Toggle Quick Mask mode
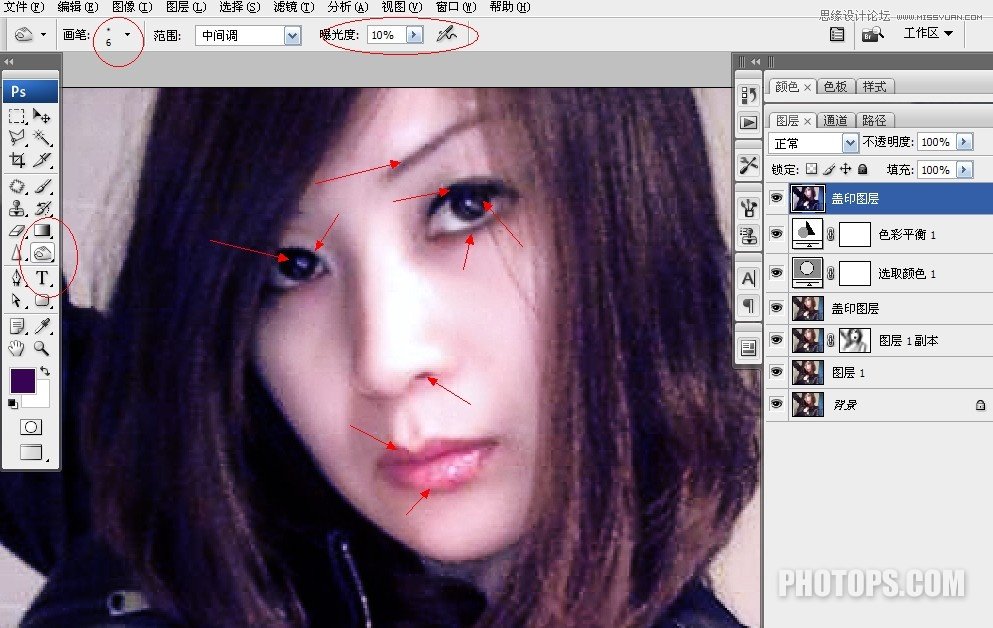Screen dimensions: 993x628 (30, 427)
